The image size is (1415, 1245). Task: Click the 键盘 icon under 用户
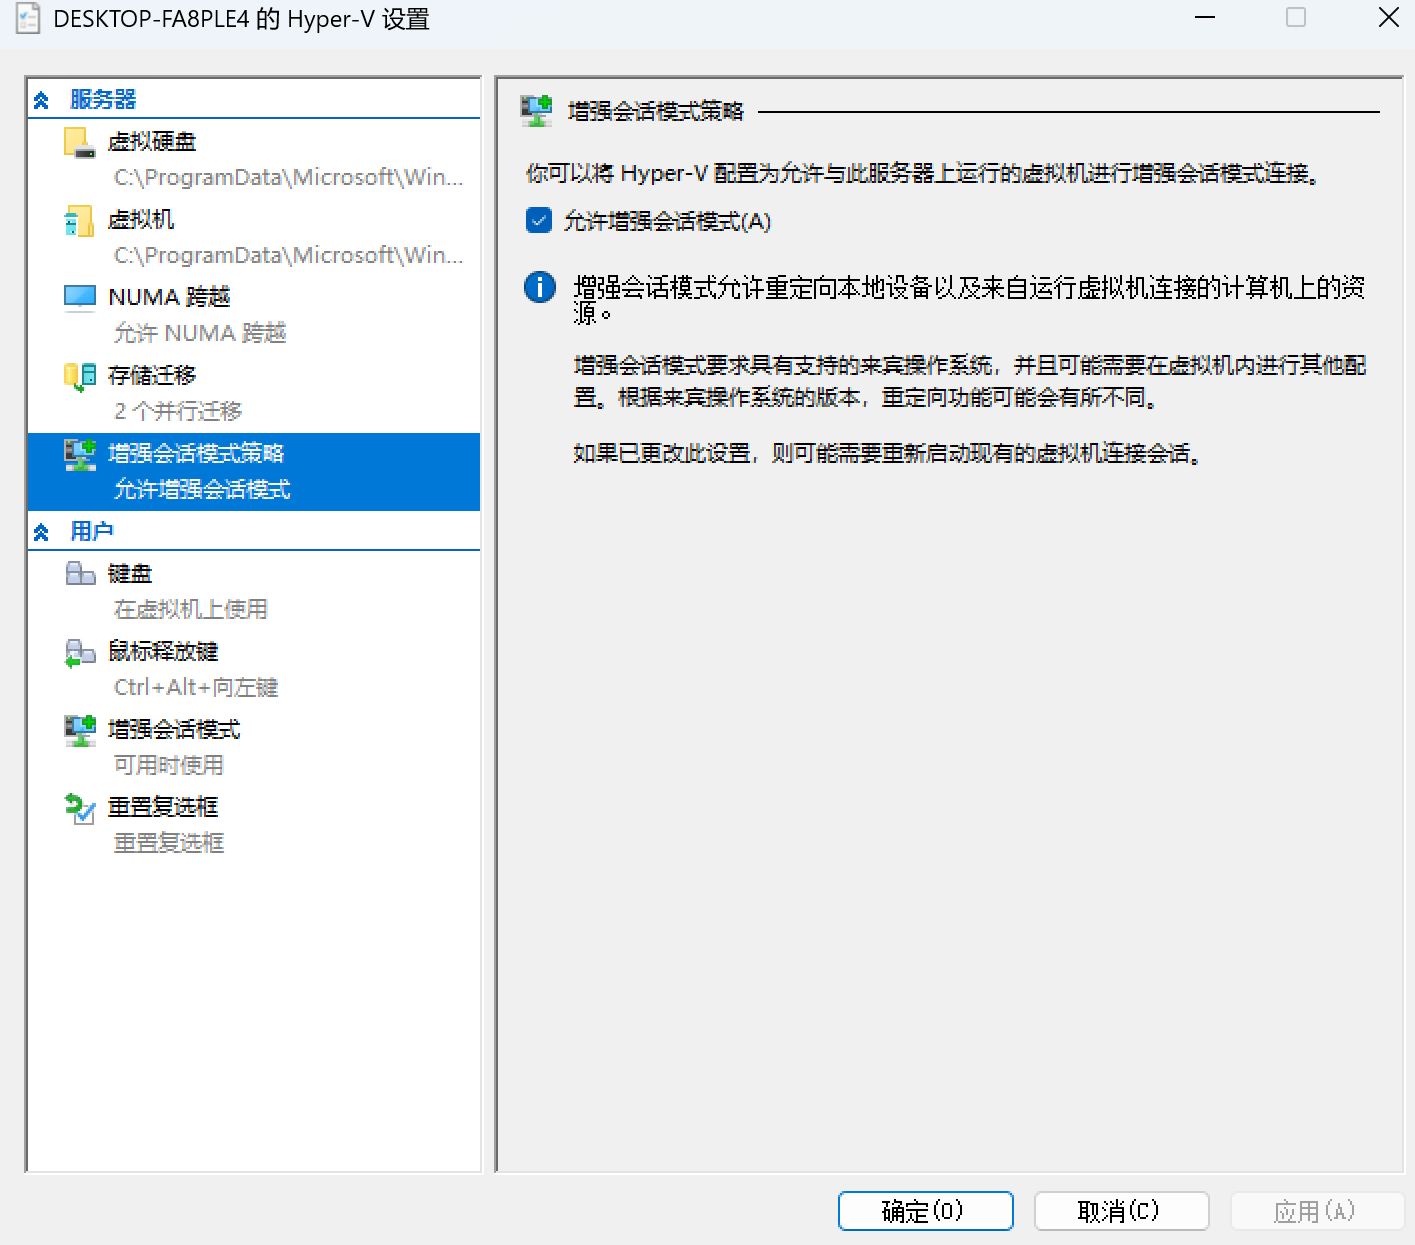79,573
